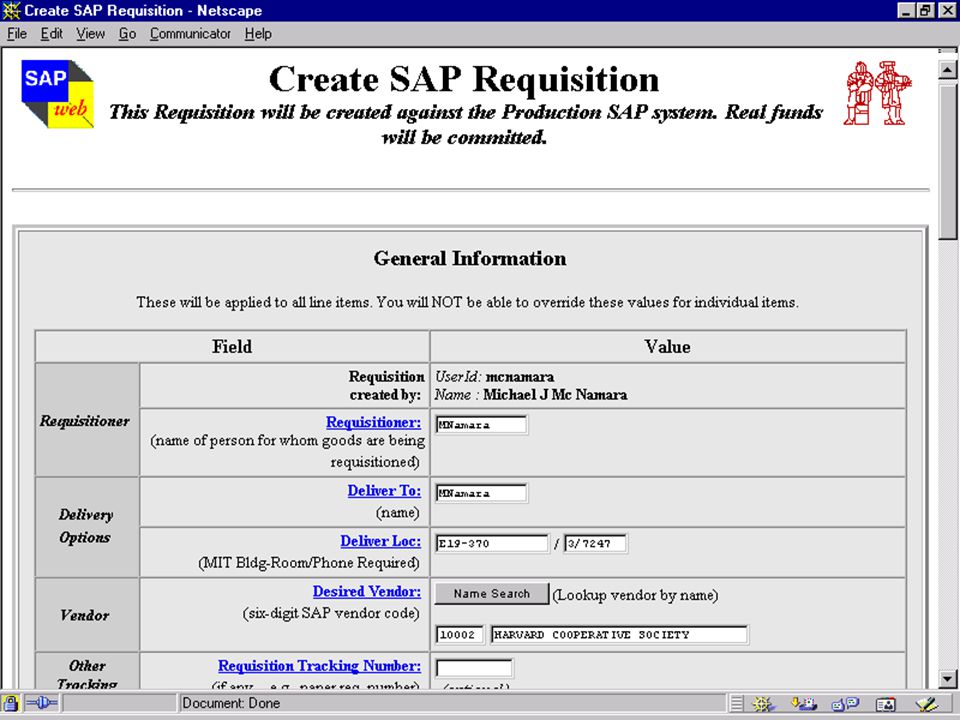
Task: Minimize the Netscape window
Action: click(x=907, y=10)
